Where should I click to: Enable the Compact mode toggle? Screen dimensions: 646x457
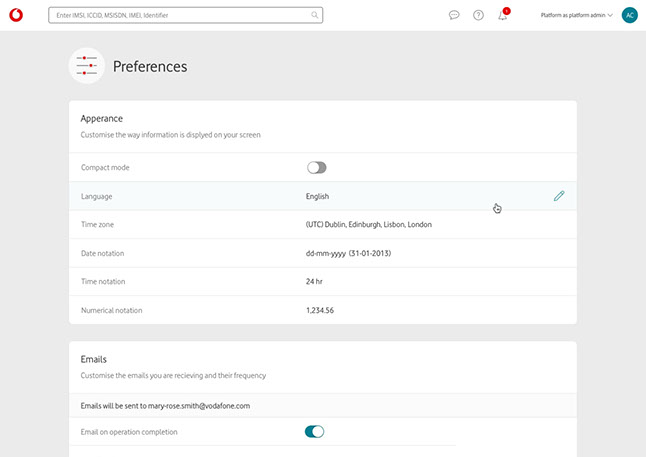click(x=316, y=167)
